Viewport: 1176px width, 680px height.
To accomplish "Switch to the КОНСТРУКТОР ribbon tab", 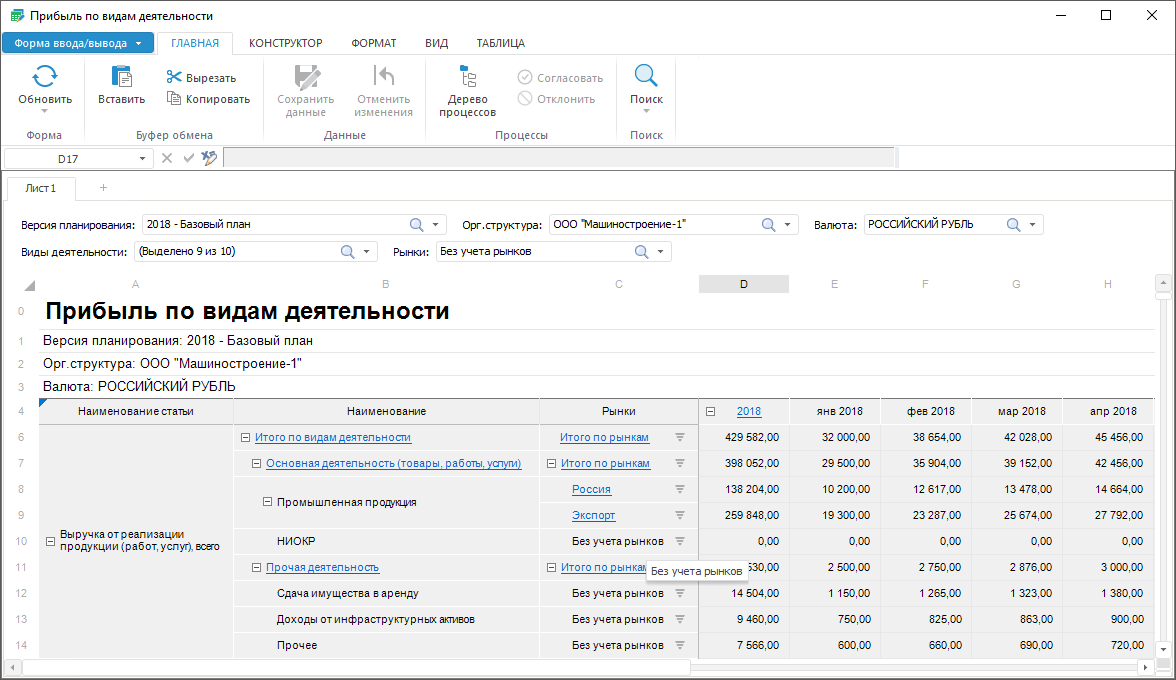I will [285, 43].
